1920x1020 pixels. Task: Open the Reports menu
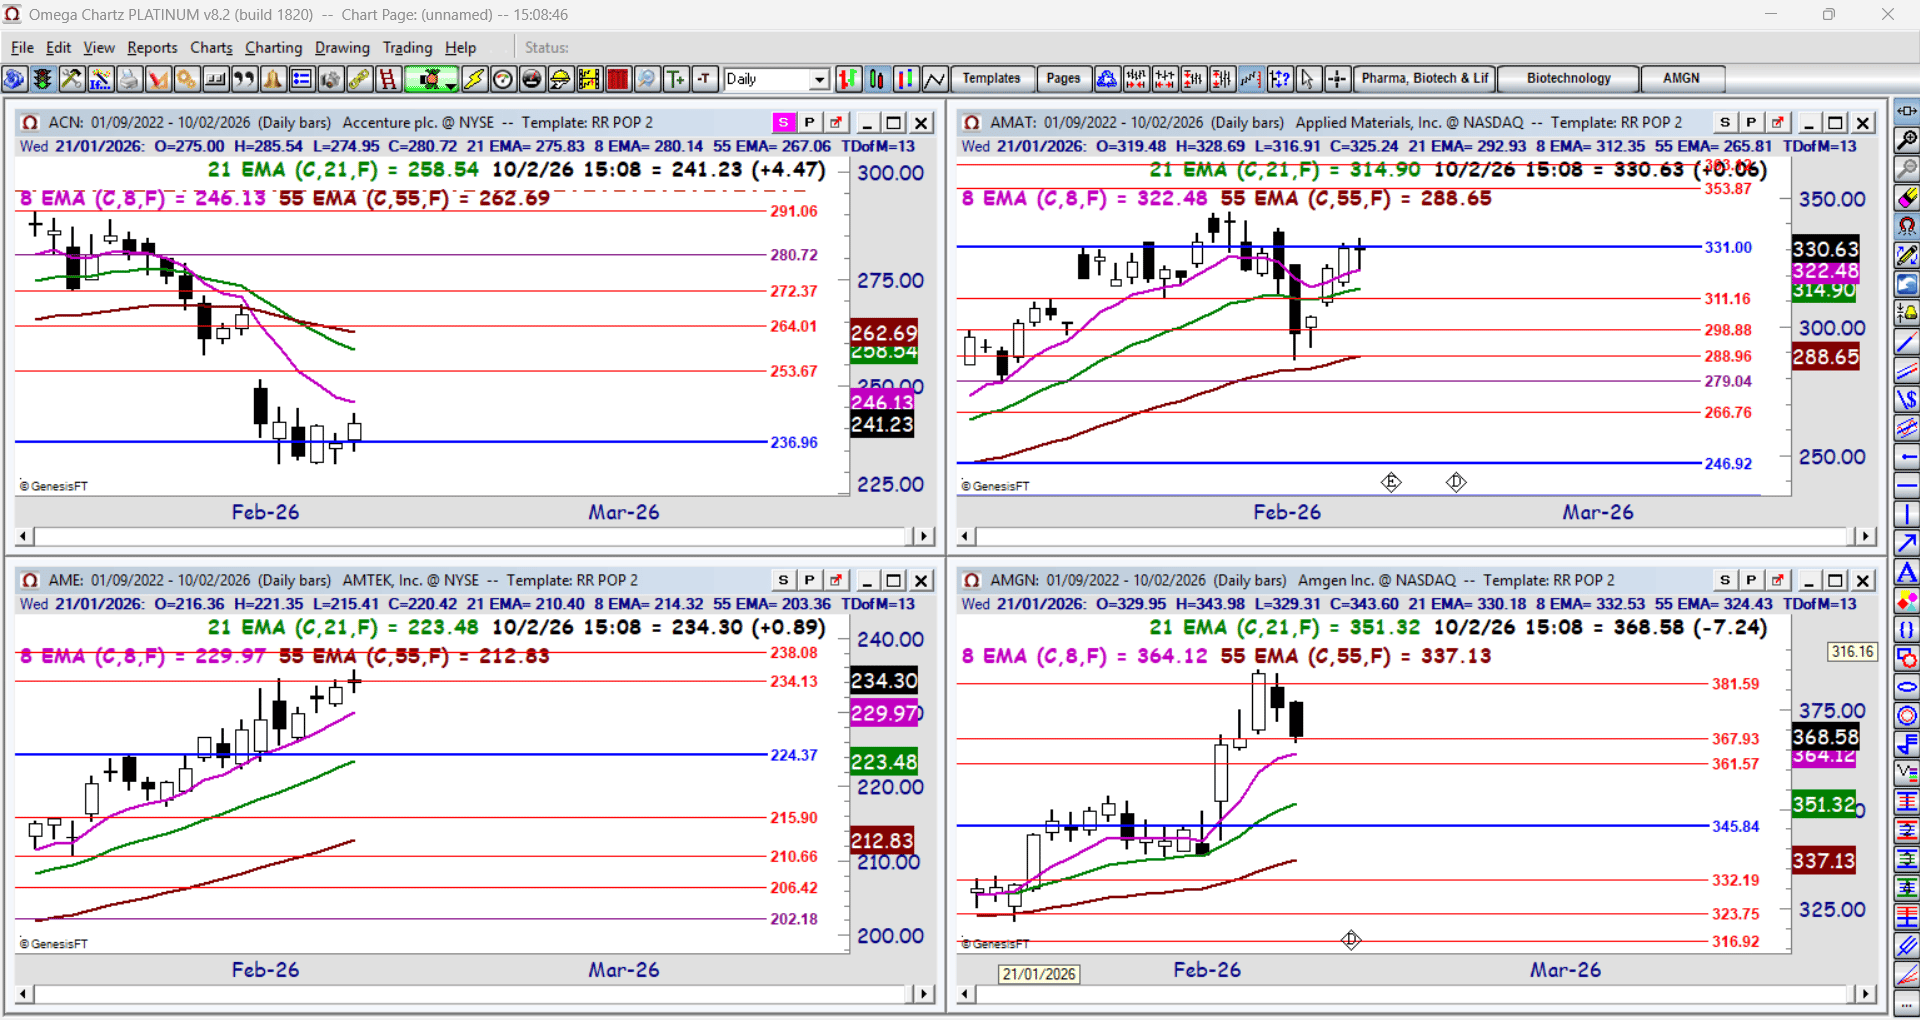click(152, 48)
